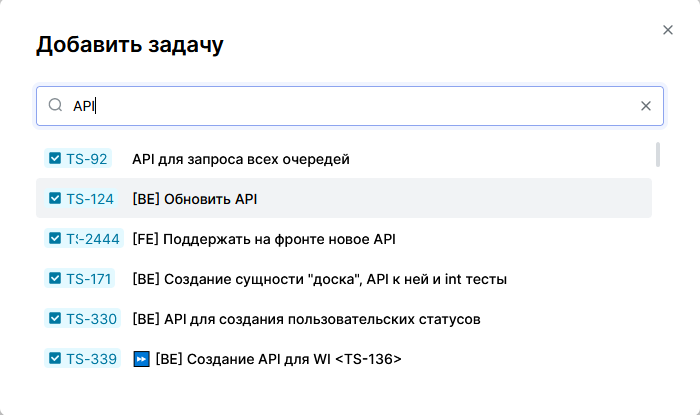Click the task icon beside TS-2444
Screen dimensions: 700x415
[x=55, y=238]
